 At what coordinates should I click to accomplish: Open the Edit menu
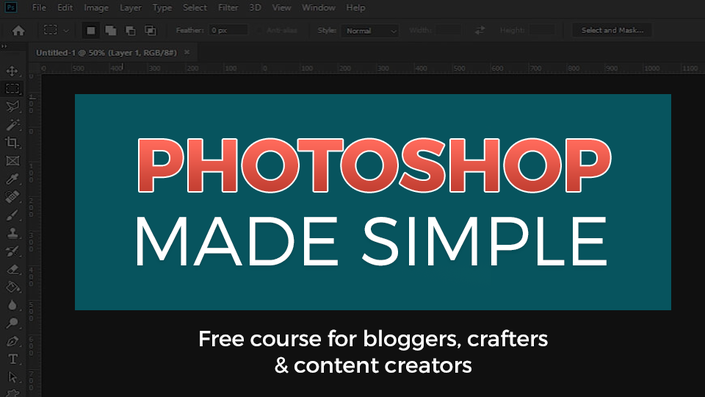[x=65, y=8]
